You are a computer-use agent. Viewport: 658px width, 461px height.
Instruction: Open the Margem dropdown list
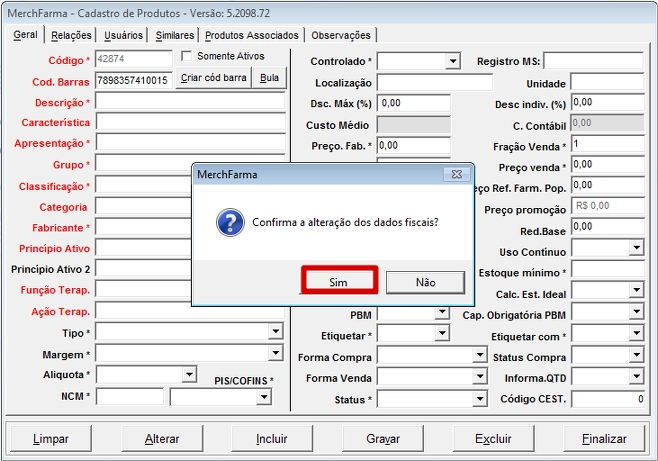click(x=275, y=353)
